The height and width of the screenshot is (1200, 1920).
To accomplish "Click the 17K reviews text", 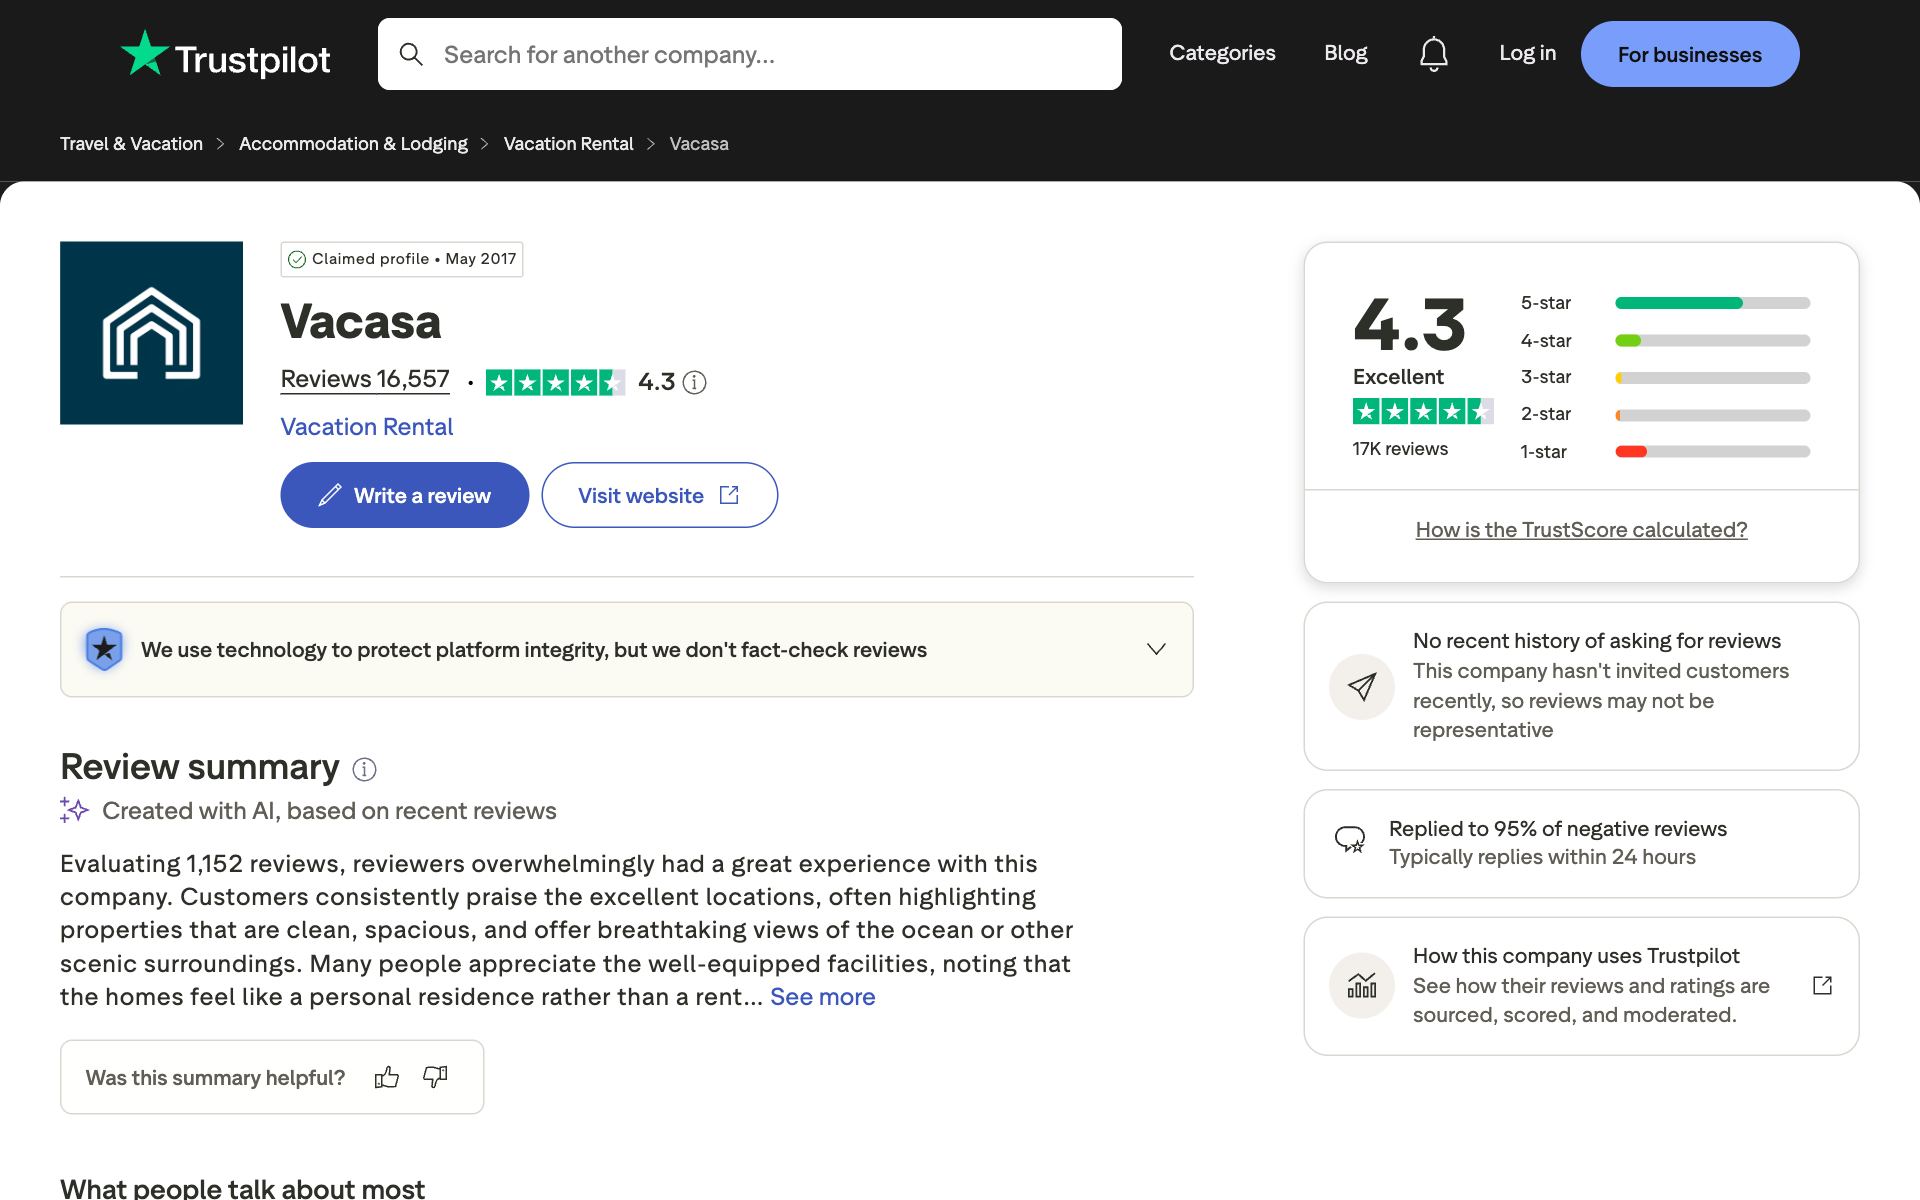I will 1400,449.
